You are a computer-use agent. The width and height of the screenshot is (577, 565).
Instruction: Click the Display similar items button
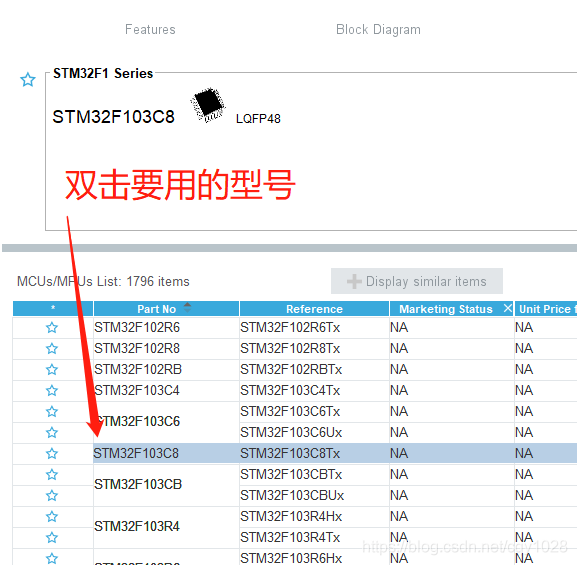click(417, 281)
